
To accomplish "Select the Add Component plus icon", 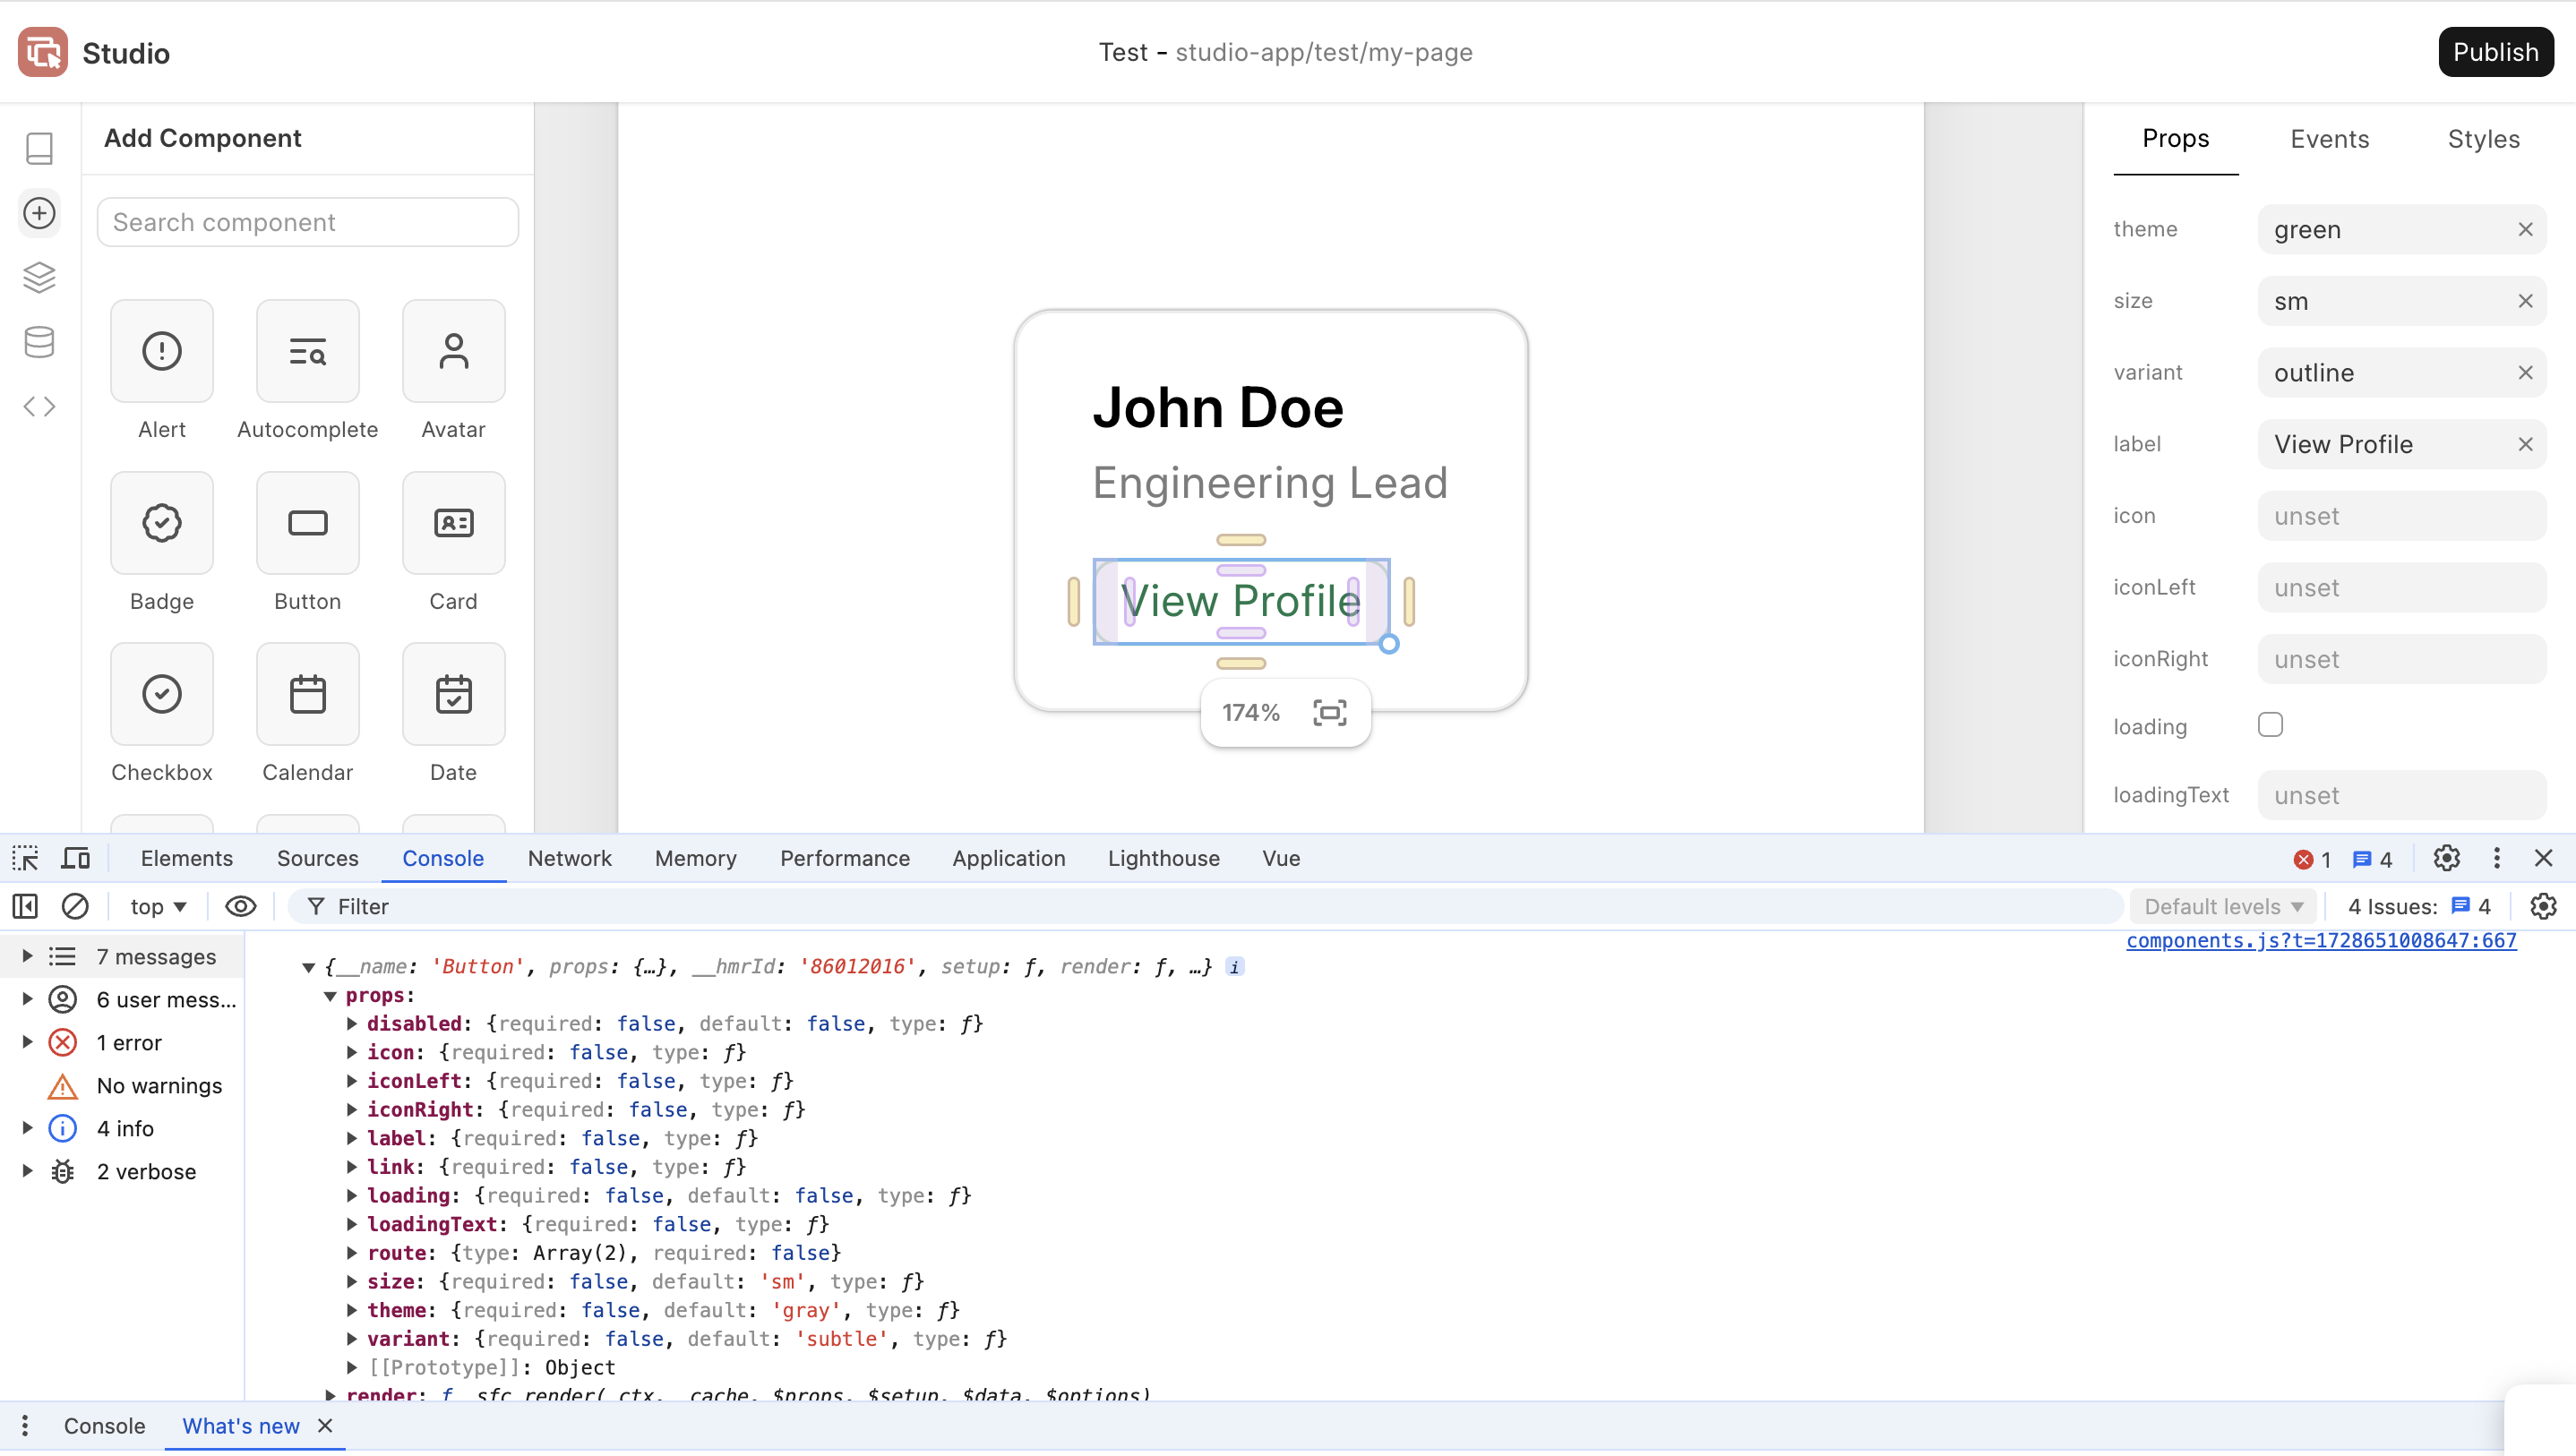I will (x=39, y=213).
